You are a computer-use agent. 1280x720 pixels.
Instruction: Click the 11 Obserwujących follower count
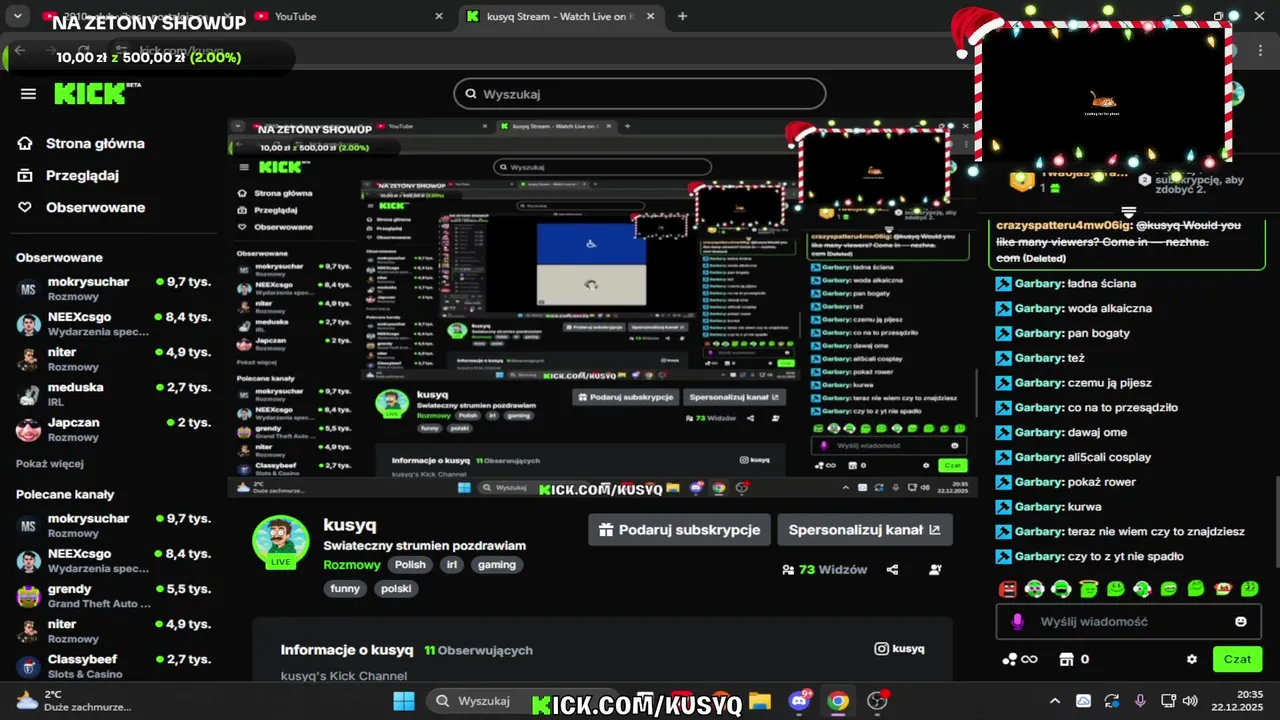(478, 650)
